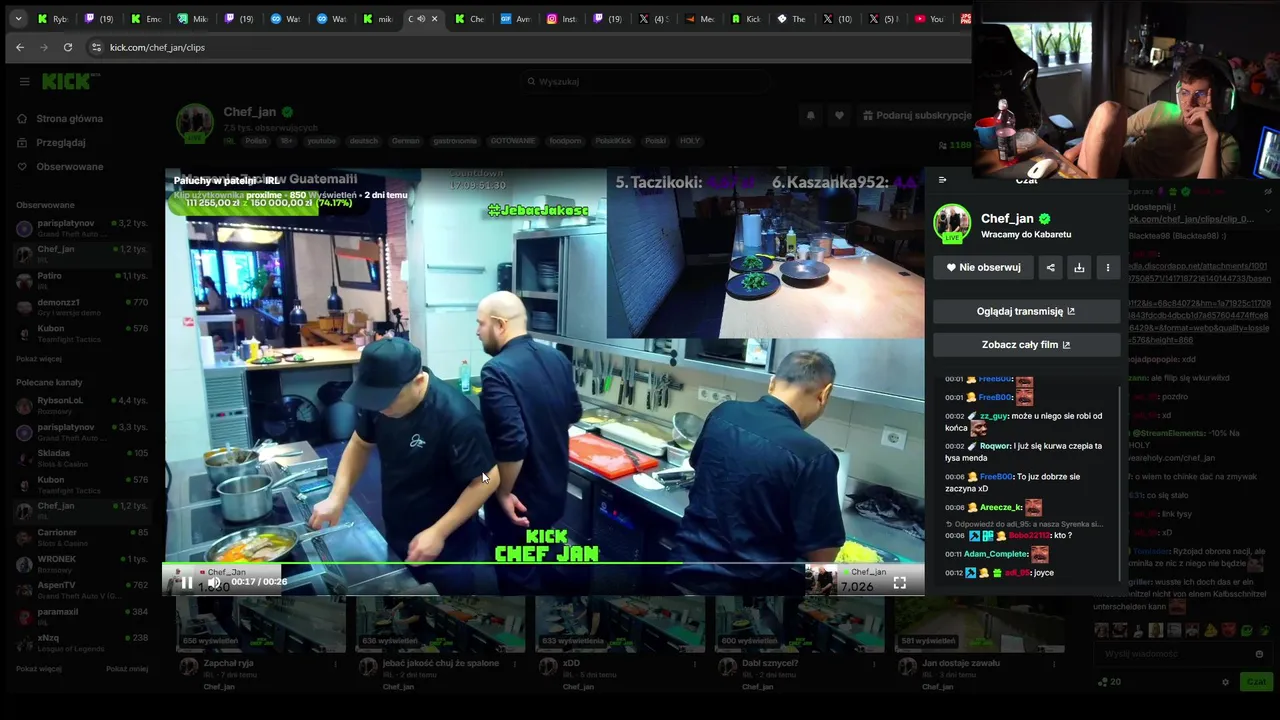Switch to the X (10) browser tab
The height and width of the screenshot is (720, 1280).
point(838,18)
